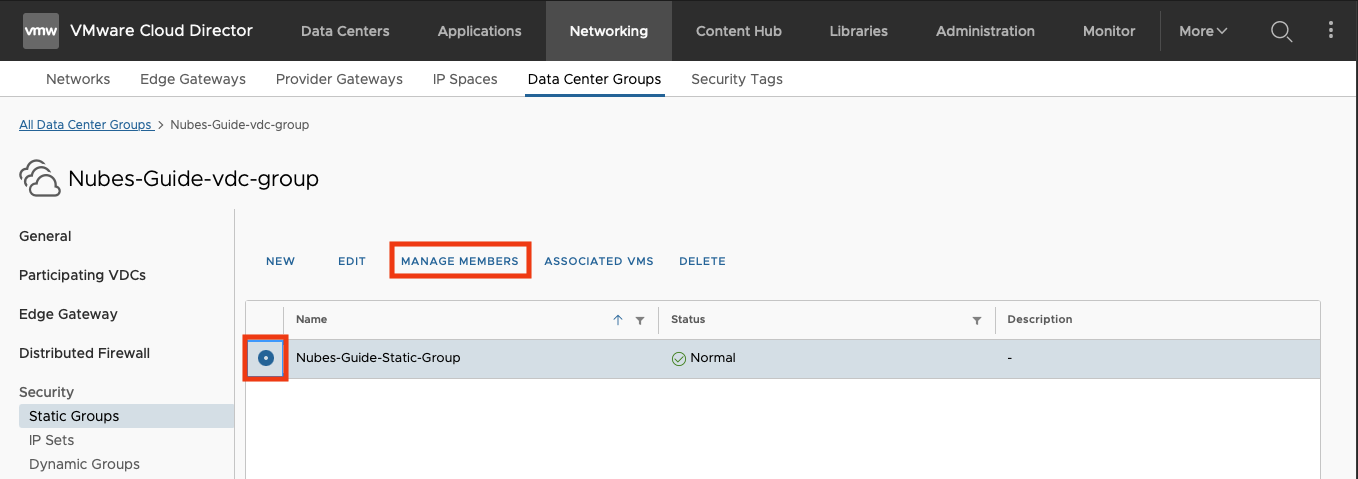1358x479 pixels.
Task: Click the Status column header
Action: [688, 320]
